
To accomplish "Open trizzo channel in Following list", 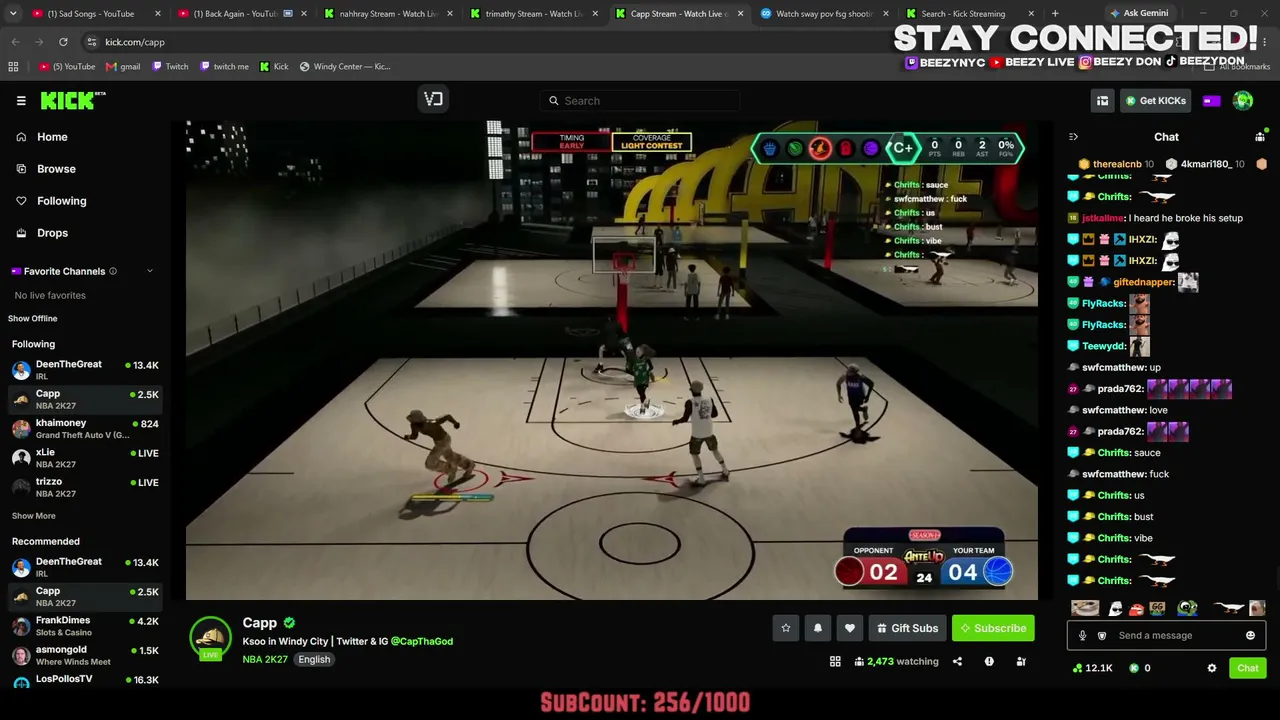I will coord(85,487).
